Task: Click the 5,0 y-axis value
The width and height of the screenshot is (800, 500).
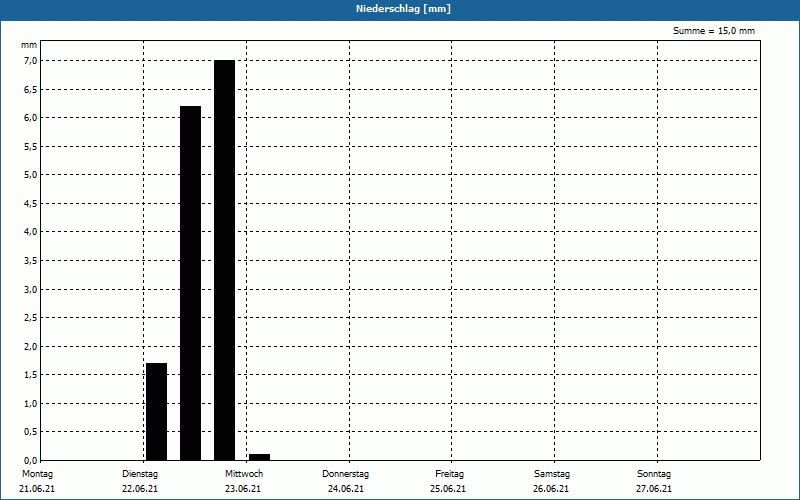Action: [x=31, y=175]
